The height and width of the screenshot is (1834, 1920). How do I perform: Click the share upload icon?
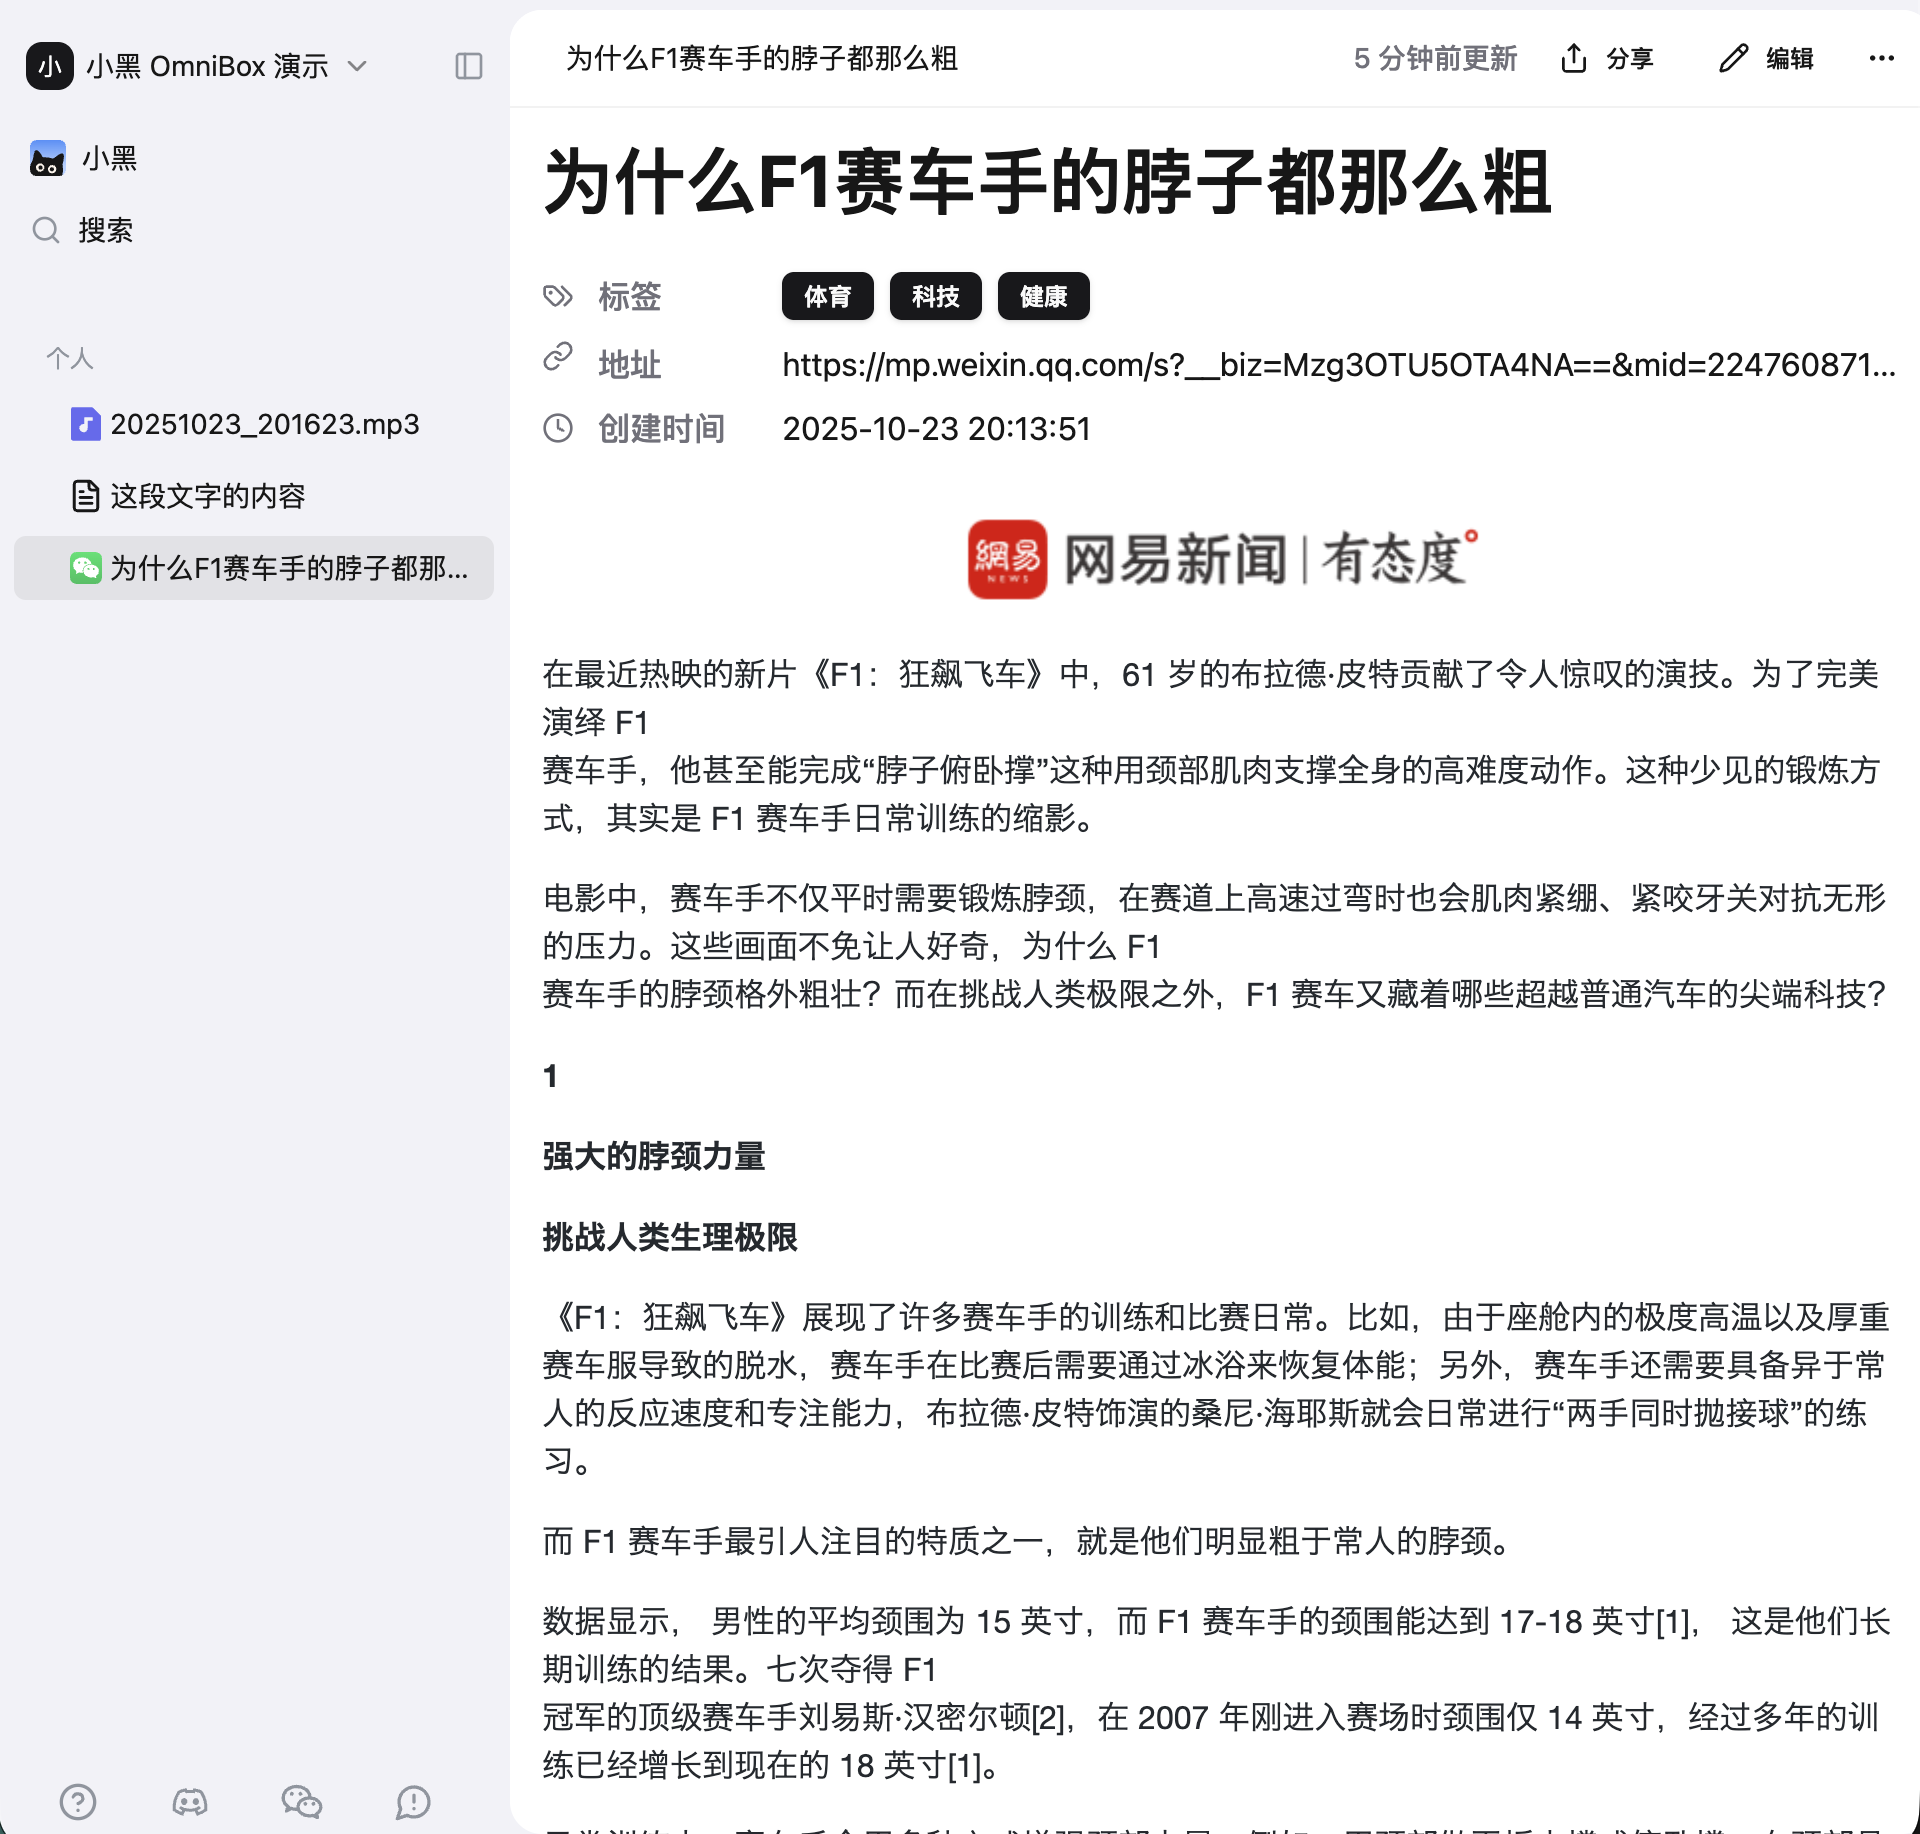click(1574, 59)
